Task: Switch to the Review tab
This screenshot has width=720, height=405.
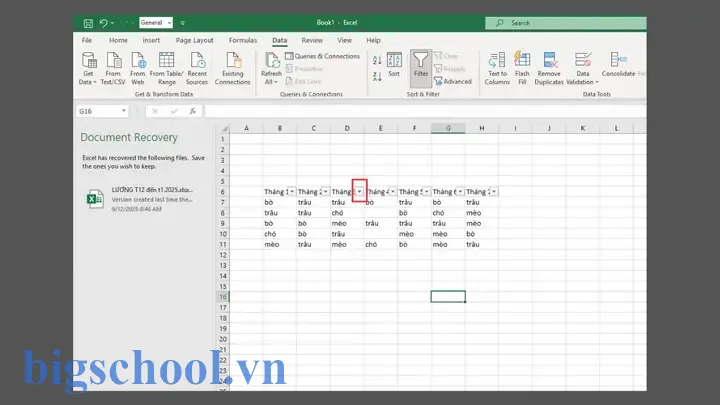Action: tap(312, 40)
